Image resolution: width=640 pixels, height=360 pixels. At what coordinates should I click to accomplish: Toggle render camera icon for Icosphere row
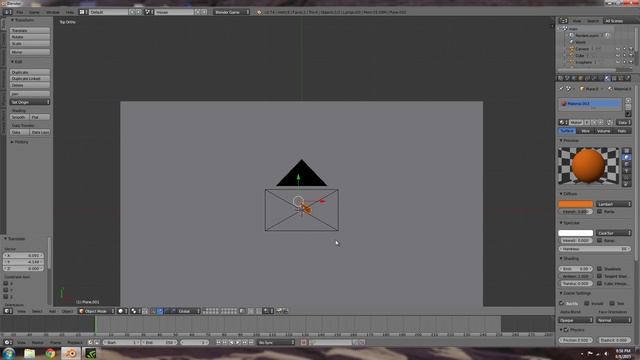click(631, 62)
